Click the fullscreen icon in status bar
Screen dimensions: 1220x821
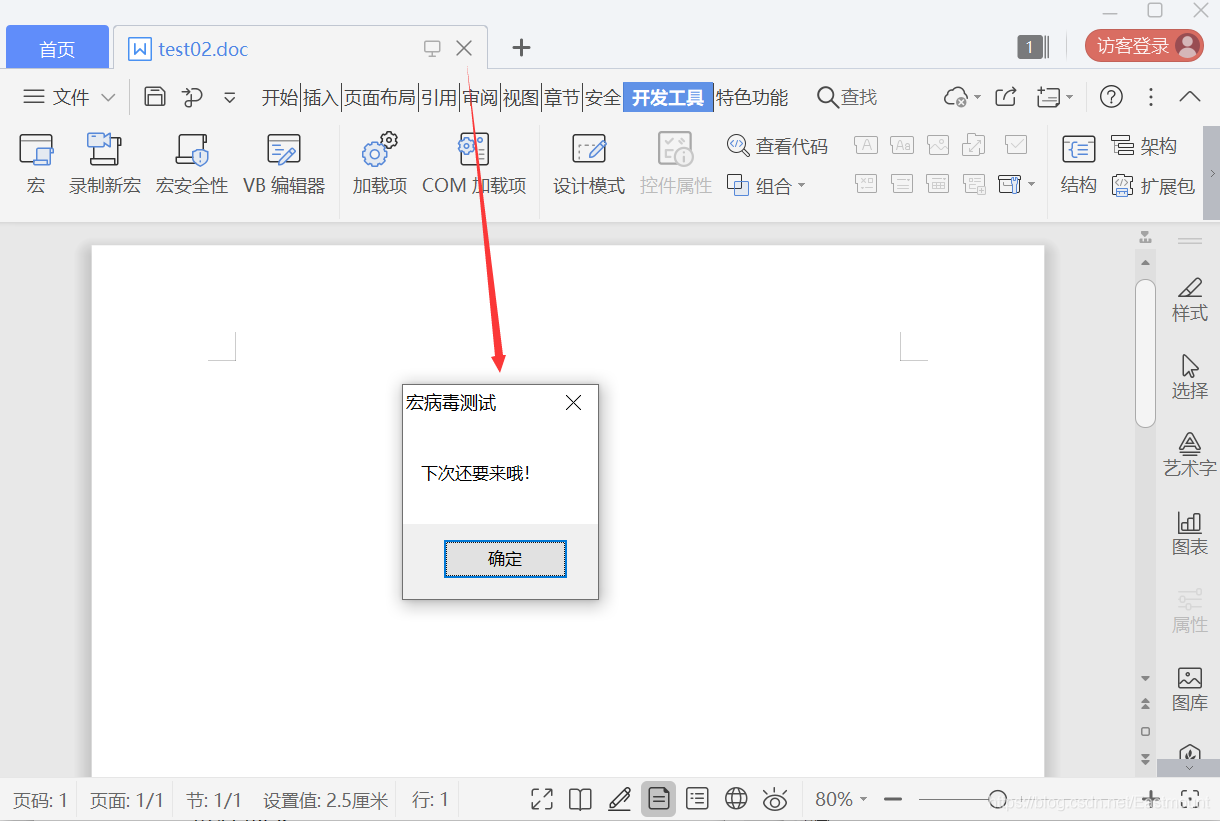click(542, 799)
